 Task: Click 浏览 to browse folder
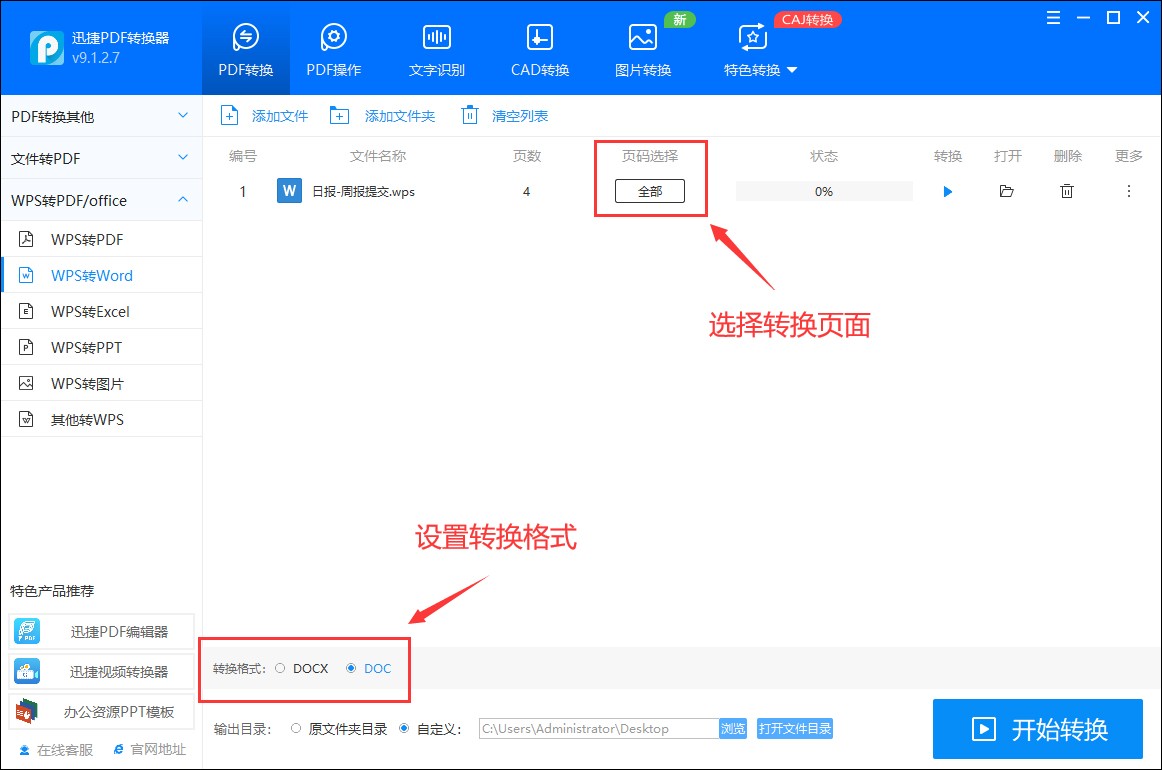click(x=733, y=728)
